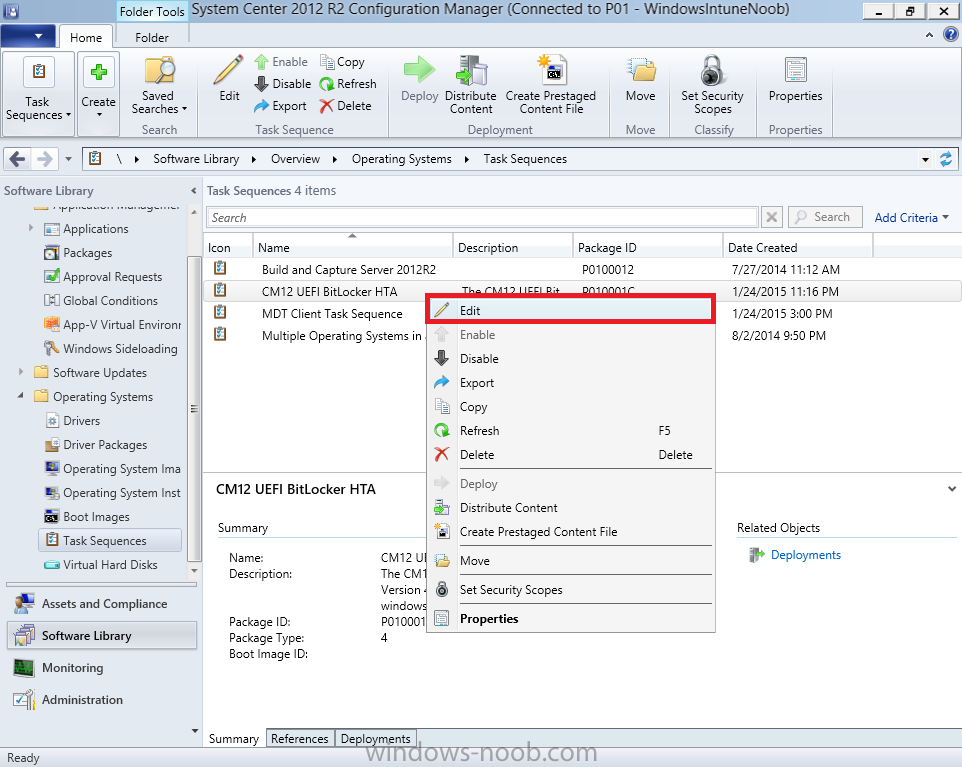The height and width of the screenshot is (767, 962).
Task: Click Software Library in the breadcrumb
Action: (196, 159)
